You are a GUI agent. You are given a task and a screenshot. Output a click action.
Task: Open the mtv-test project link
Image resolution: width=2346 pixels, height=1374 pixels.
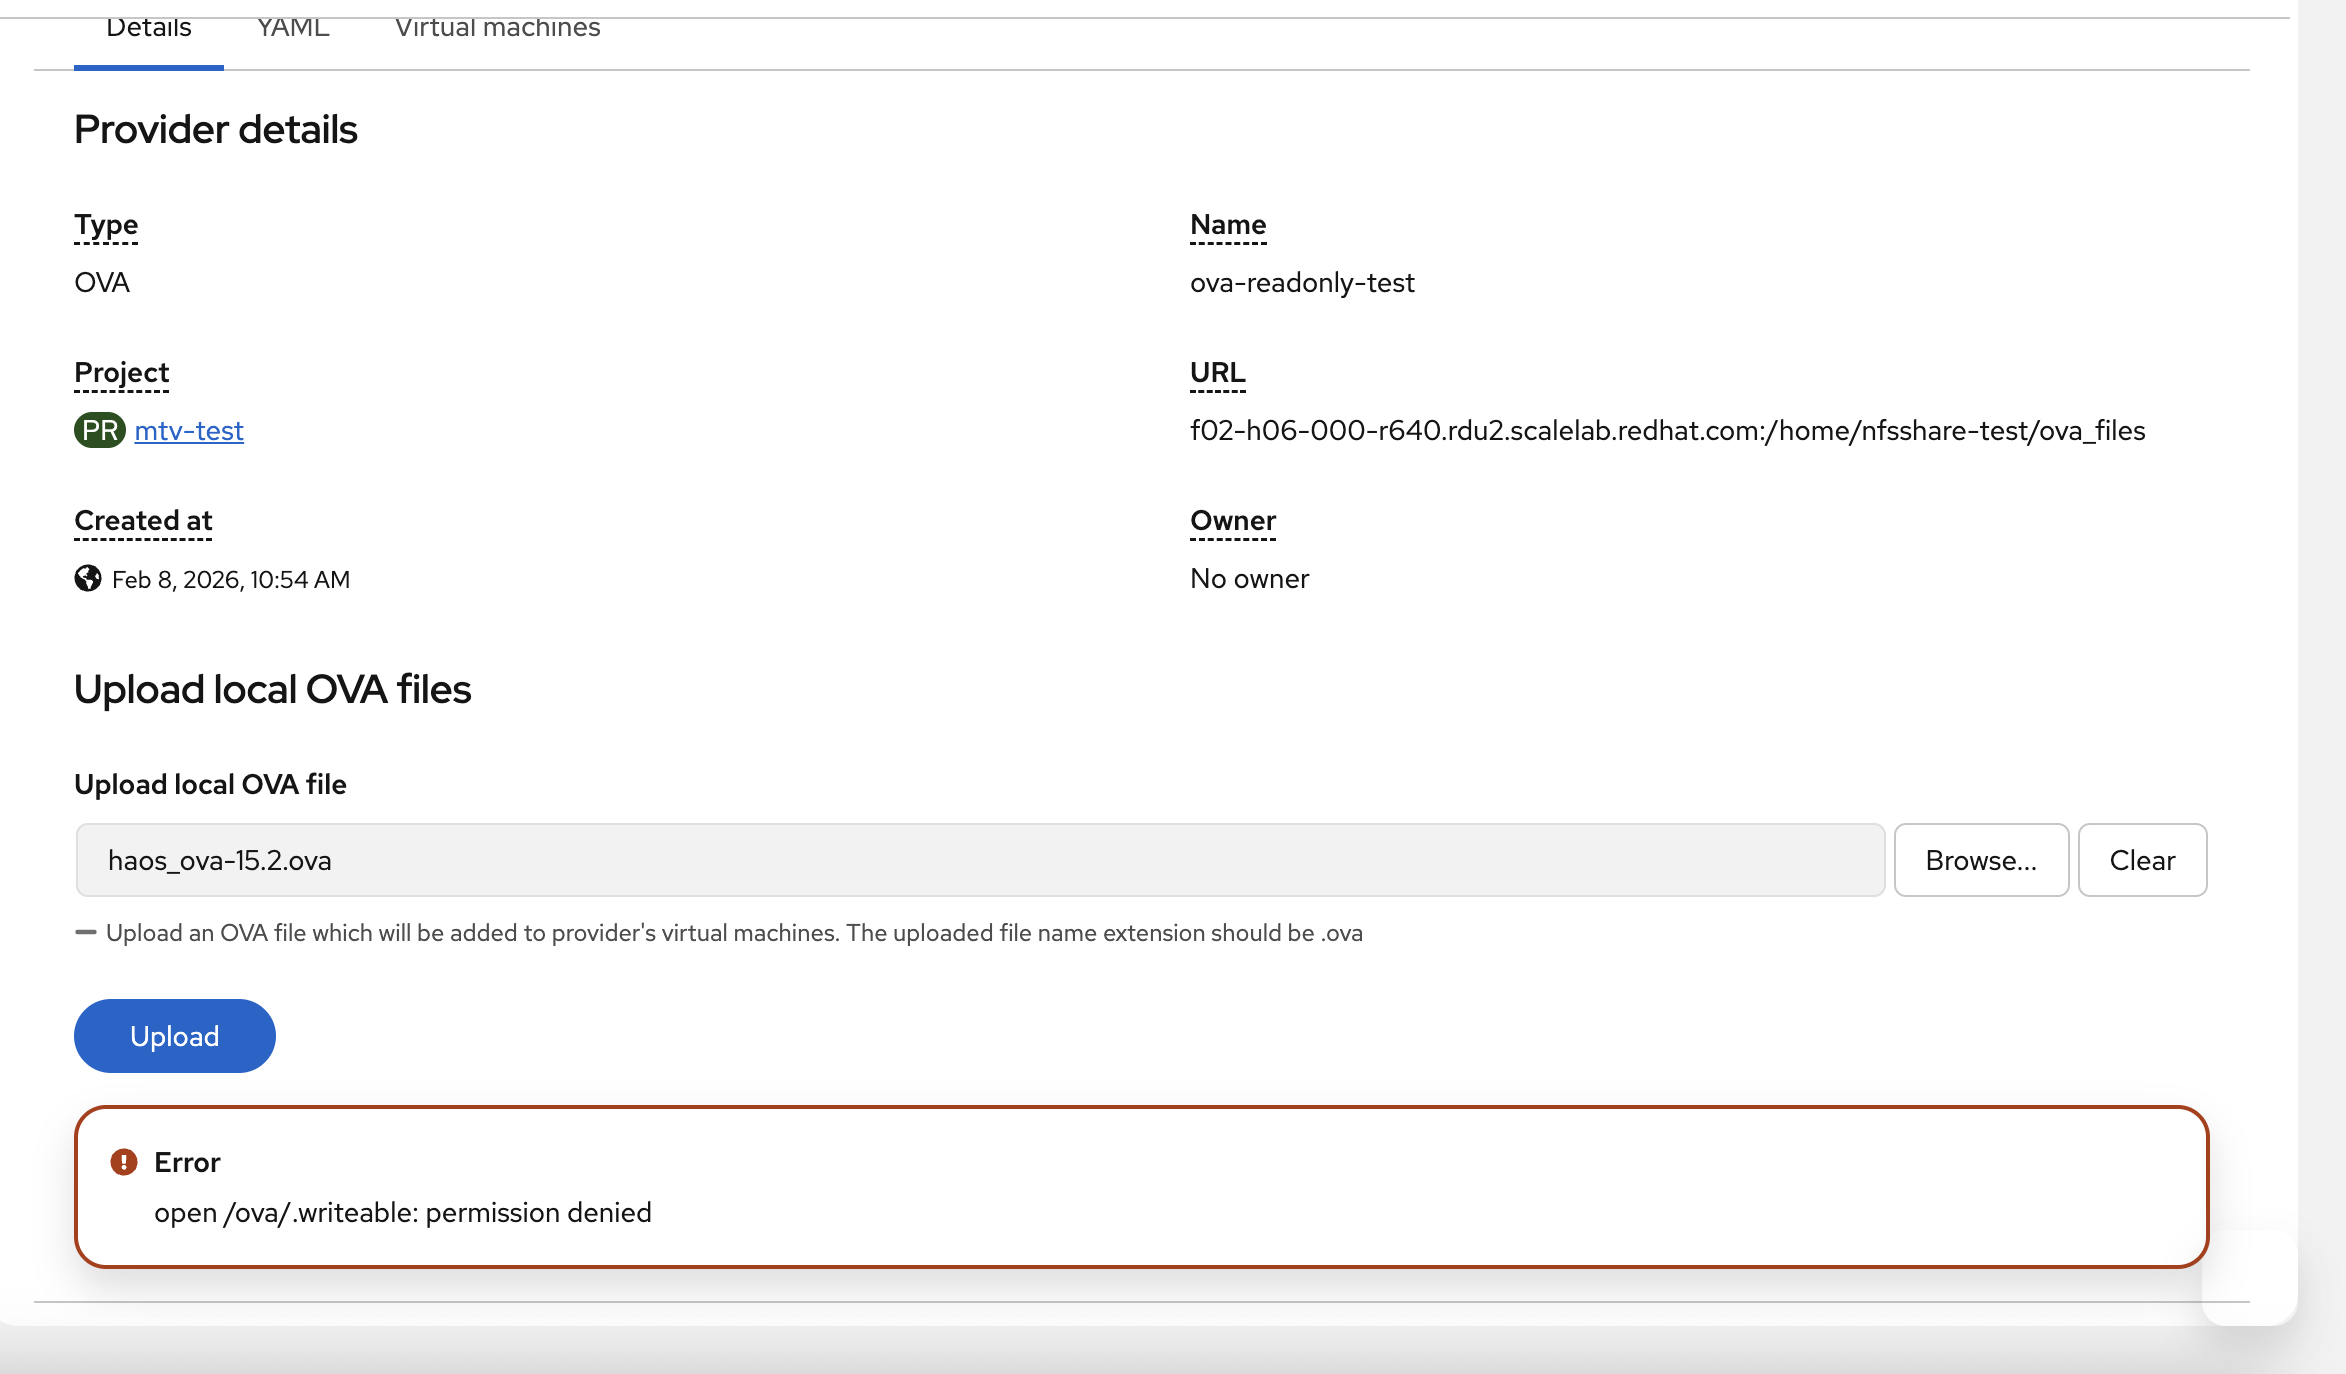(x=189, y=430)
